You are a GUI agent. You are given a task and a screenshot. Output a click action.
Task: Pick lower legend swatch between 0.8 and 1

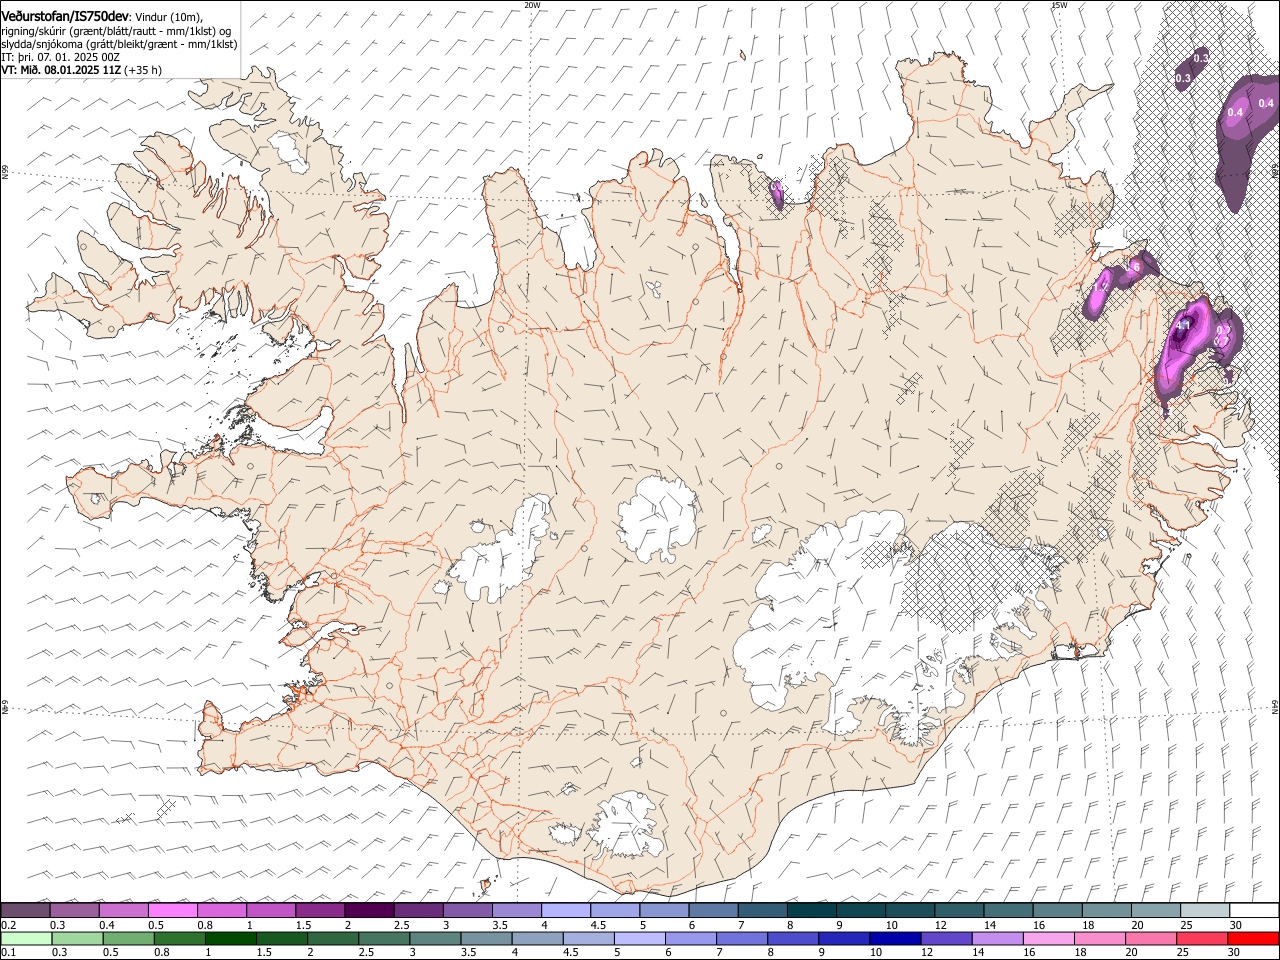coord(179,938)
